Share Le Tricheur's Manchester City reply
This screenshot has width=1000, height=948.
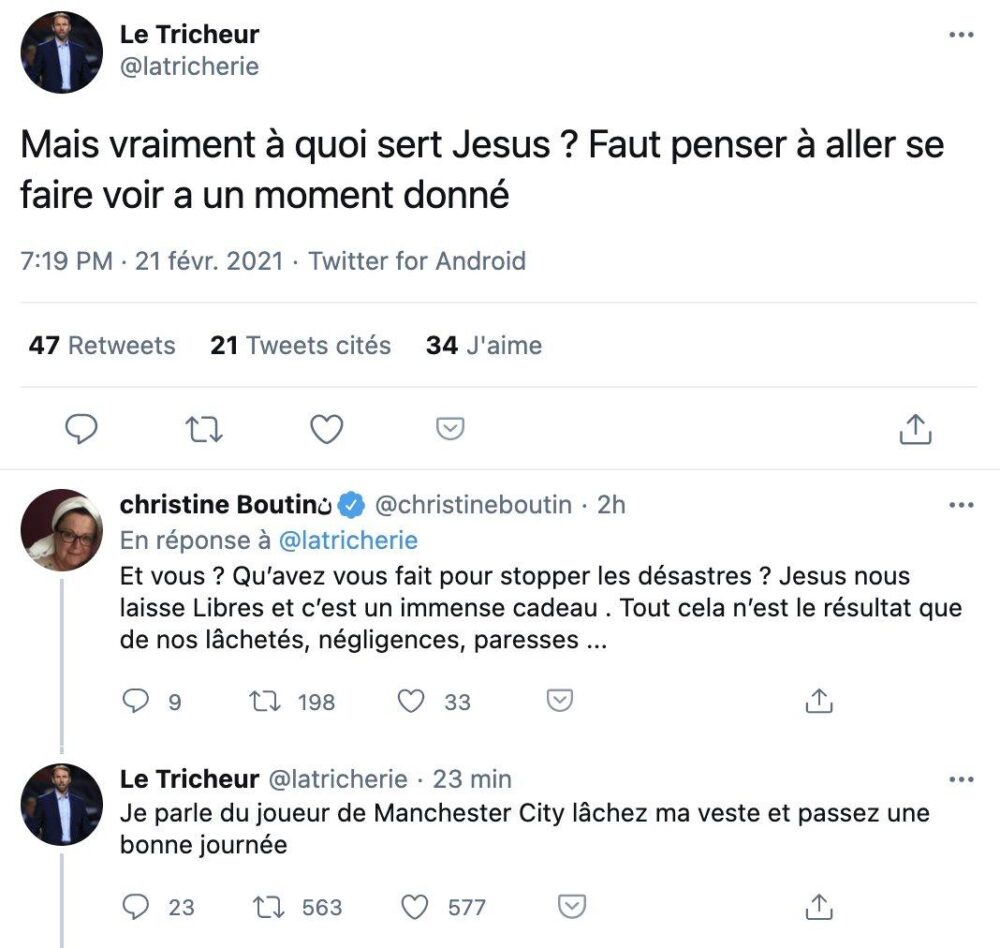click(819, 907)
